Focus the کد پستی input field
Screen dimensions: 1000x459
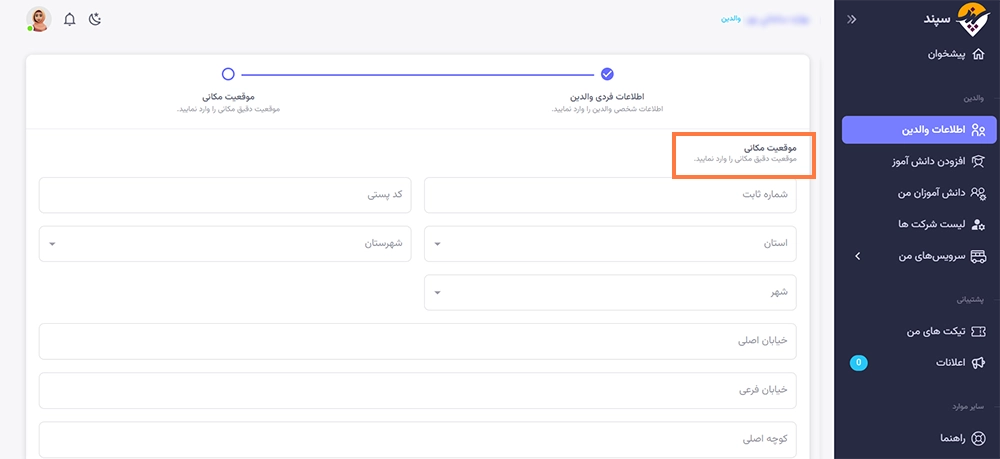224,194
